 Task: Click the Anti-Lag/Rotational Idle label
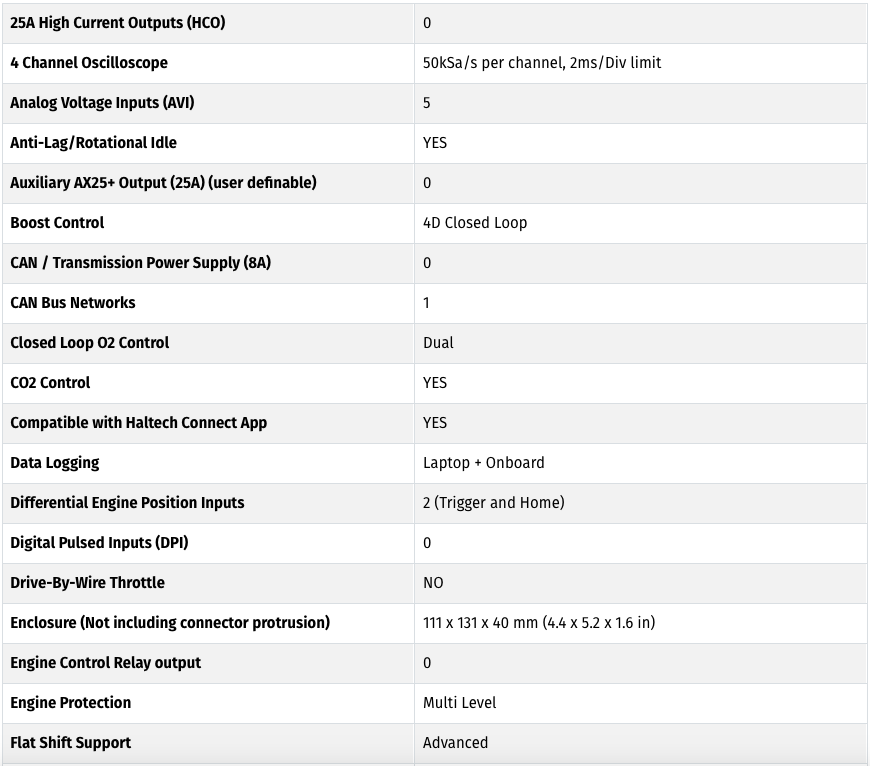tap(93, 143)
